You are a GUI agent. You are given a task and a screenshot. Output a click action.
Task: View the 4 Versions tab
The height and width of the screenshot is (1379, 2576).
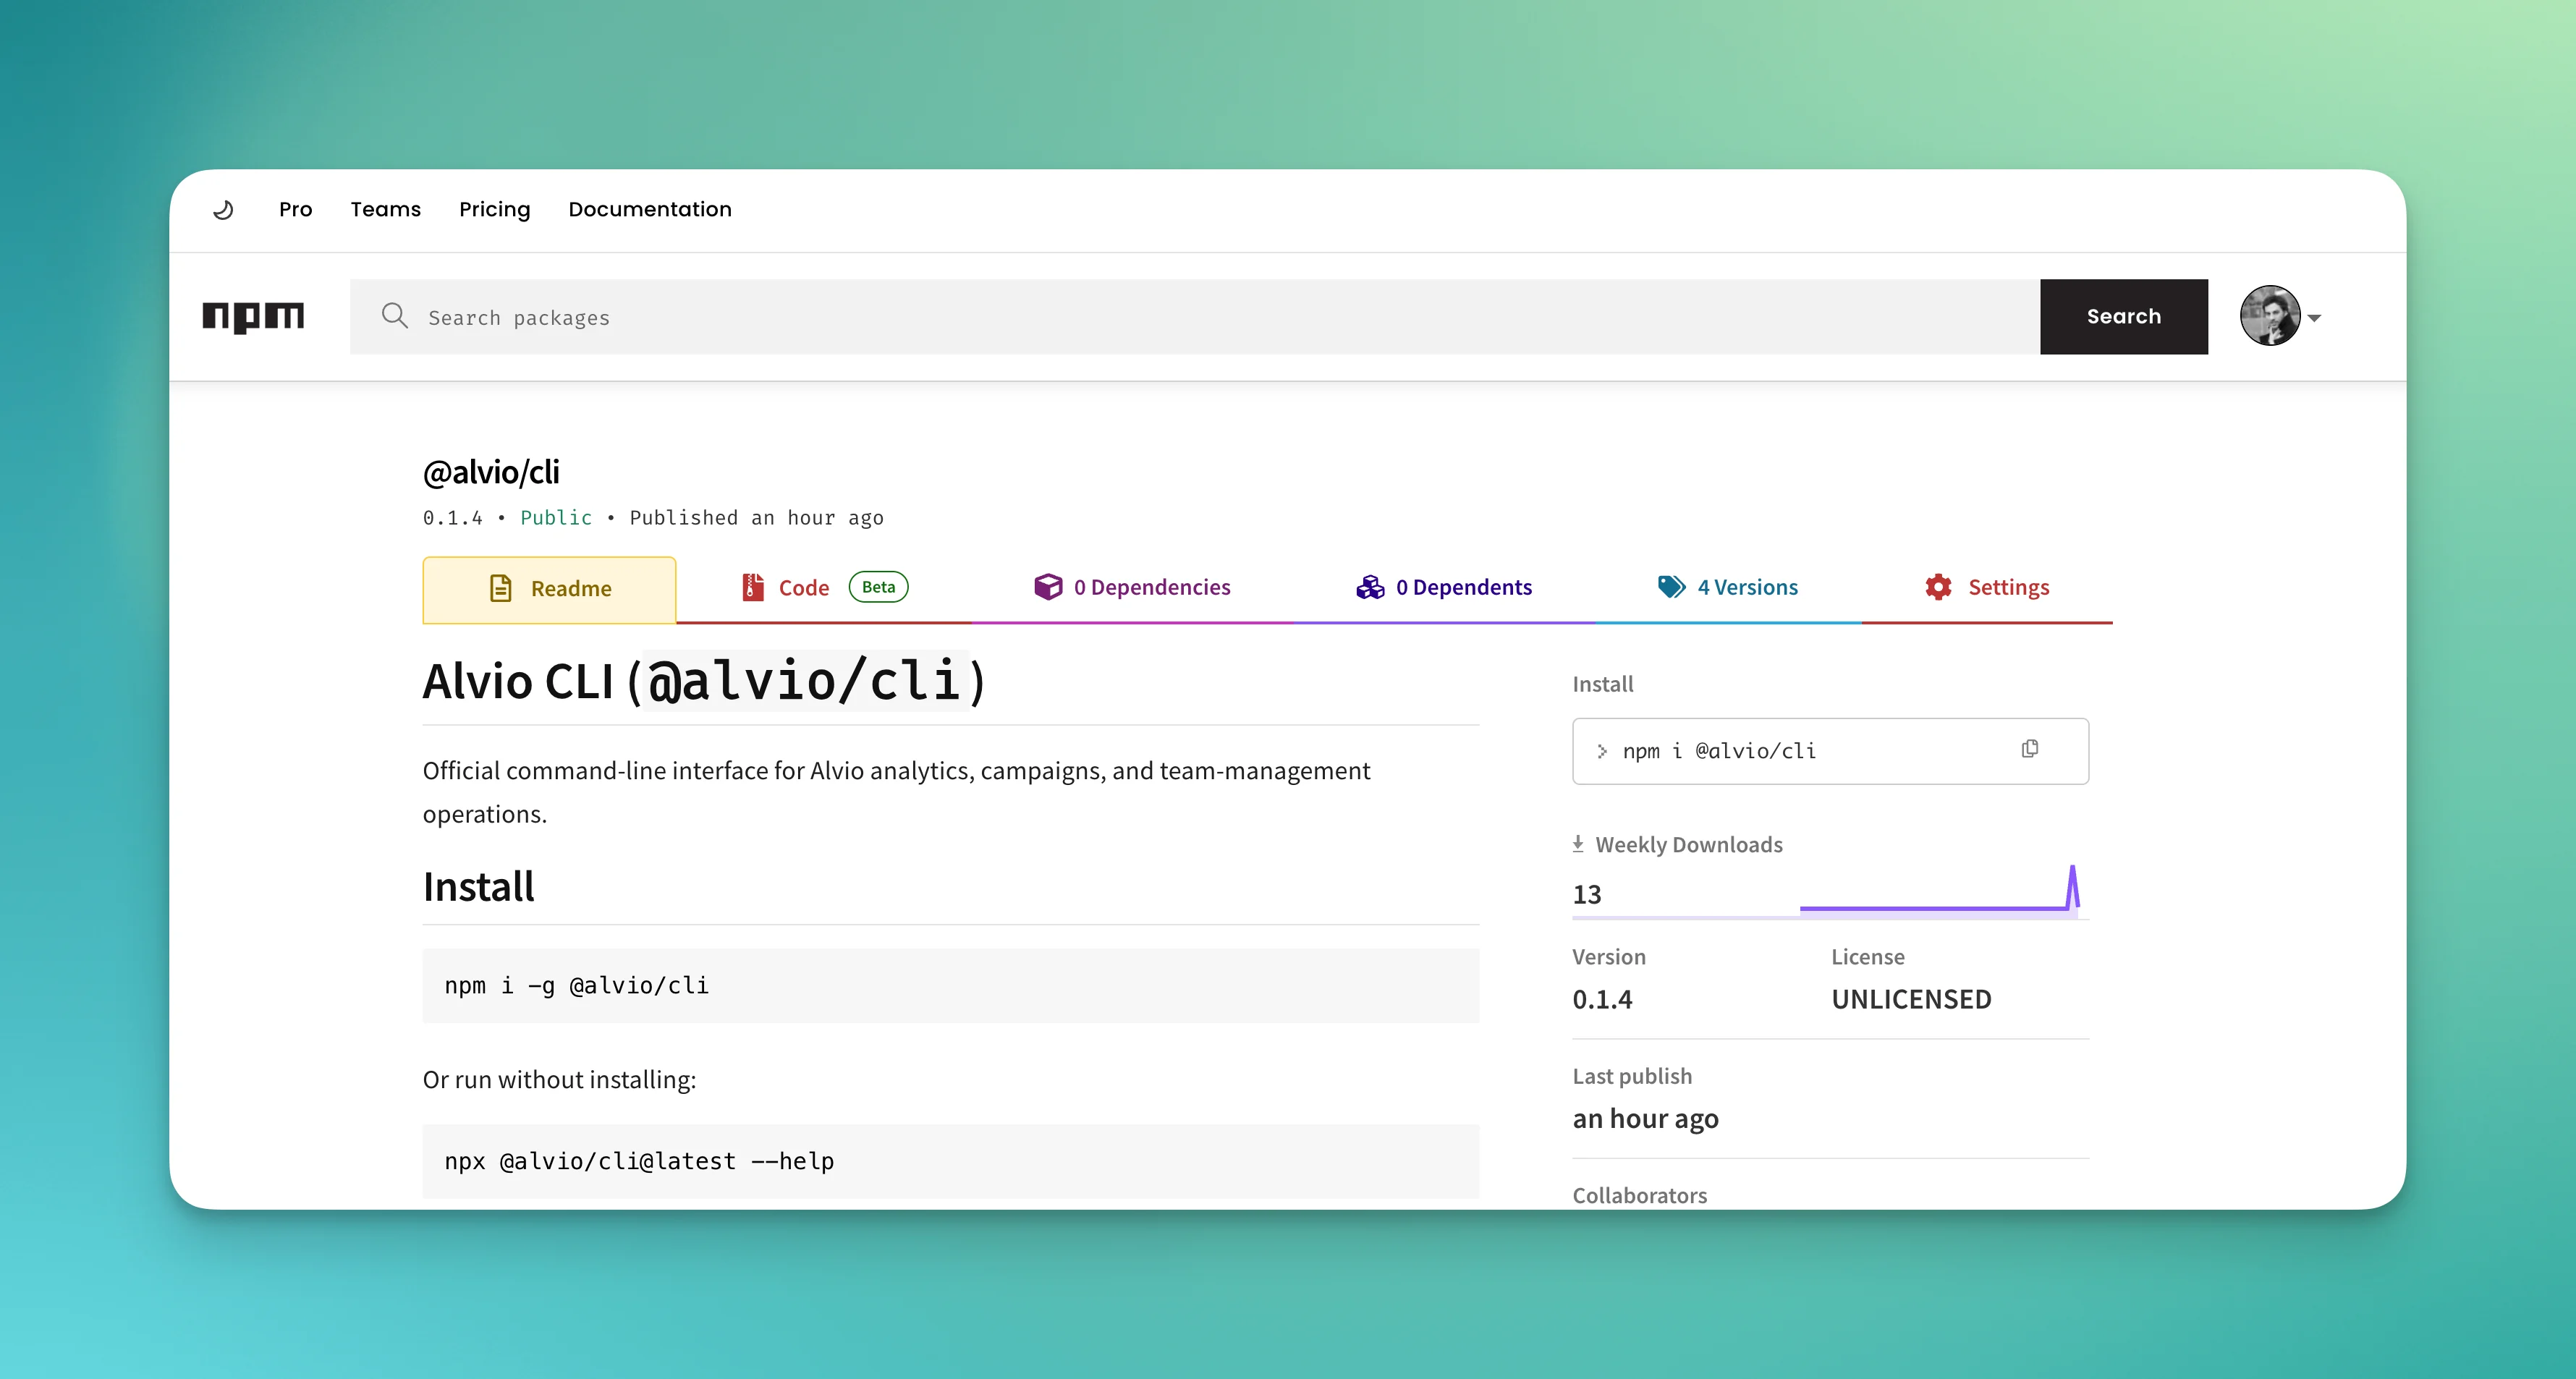(1727, 587)
